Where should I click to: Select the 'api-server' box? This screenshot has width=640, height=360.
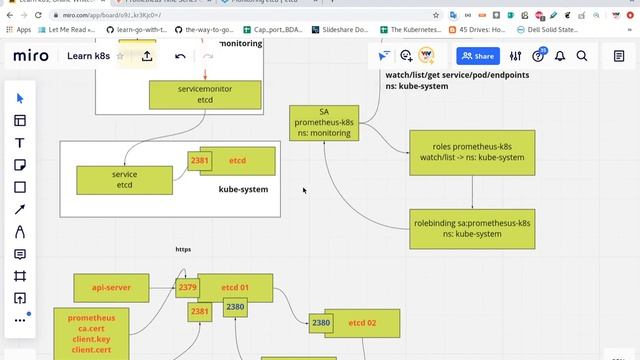tap(111, 288)
